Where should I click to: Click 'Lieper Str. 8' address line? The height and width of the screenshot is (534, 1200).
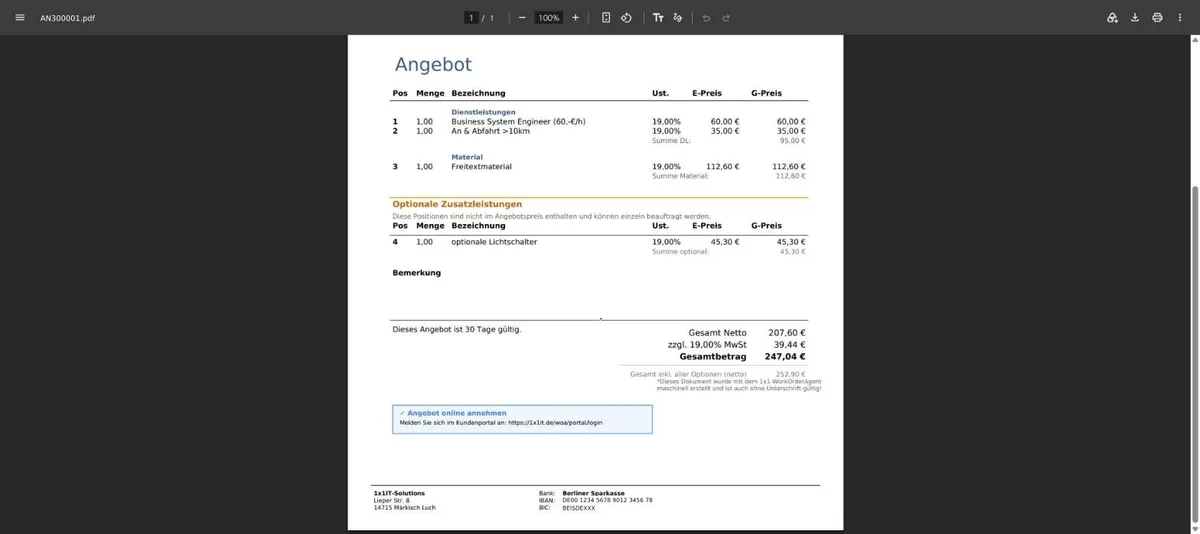tap(394, 500)
